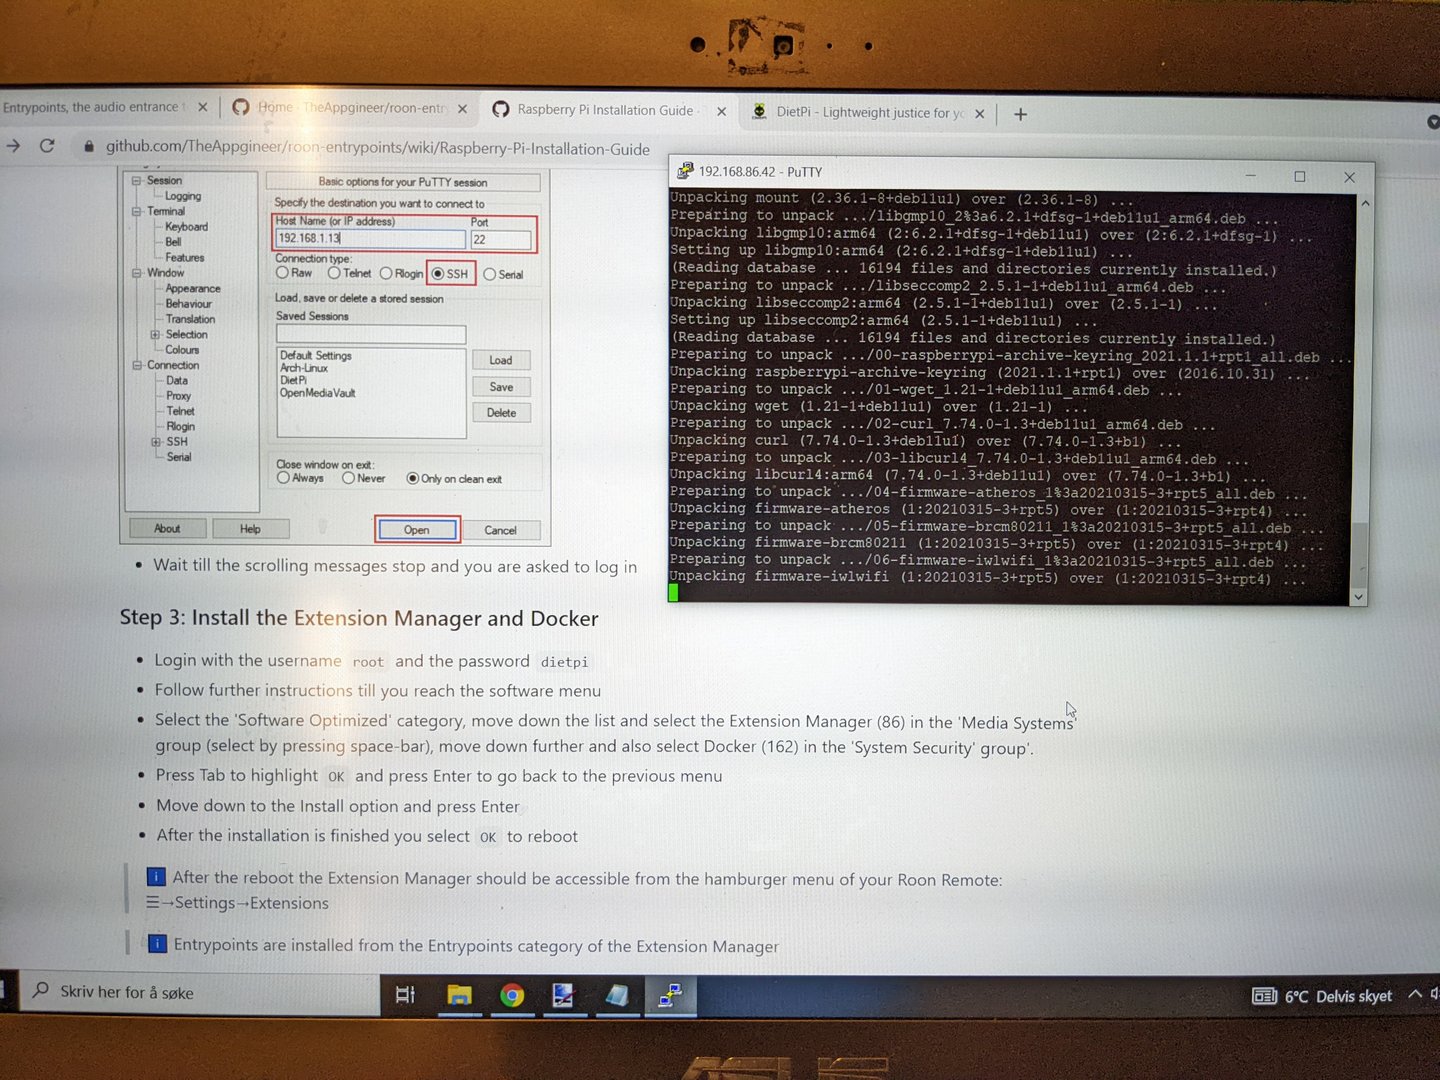Click down arrow on PuTTY terminal scrollbar
This screenshot has width=1440, height=1080.
(1358, 596)
